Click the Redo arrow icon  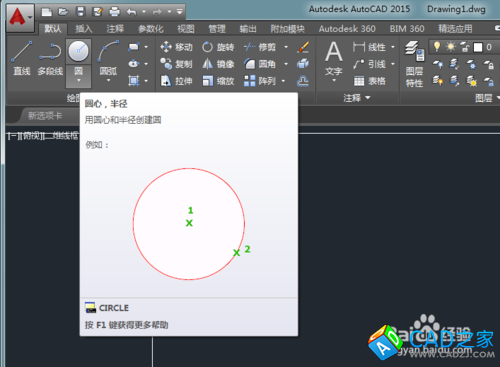tap(157, 12)
